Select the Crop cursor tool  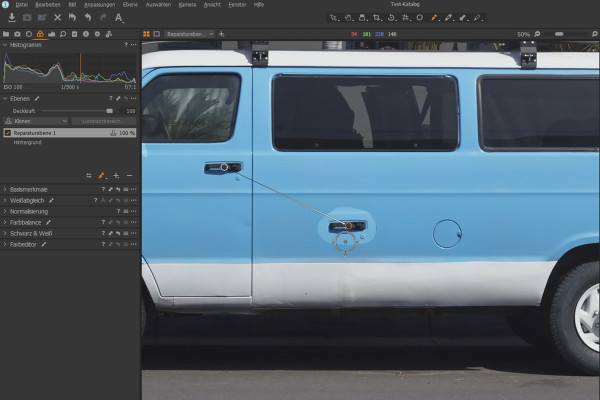pos(377,18)
